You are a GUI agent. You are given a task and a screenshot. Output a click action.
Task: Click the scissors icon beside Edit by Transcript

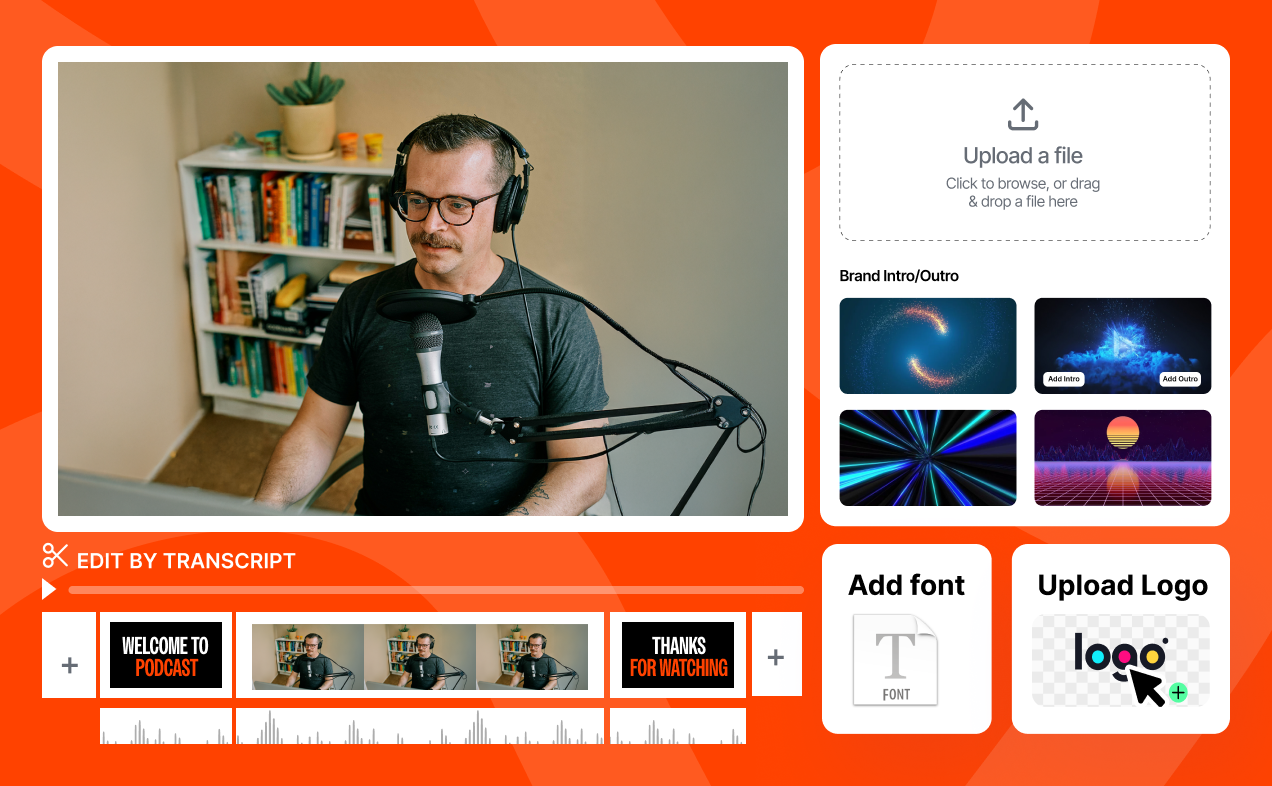click(x=55, y=555)
